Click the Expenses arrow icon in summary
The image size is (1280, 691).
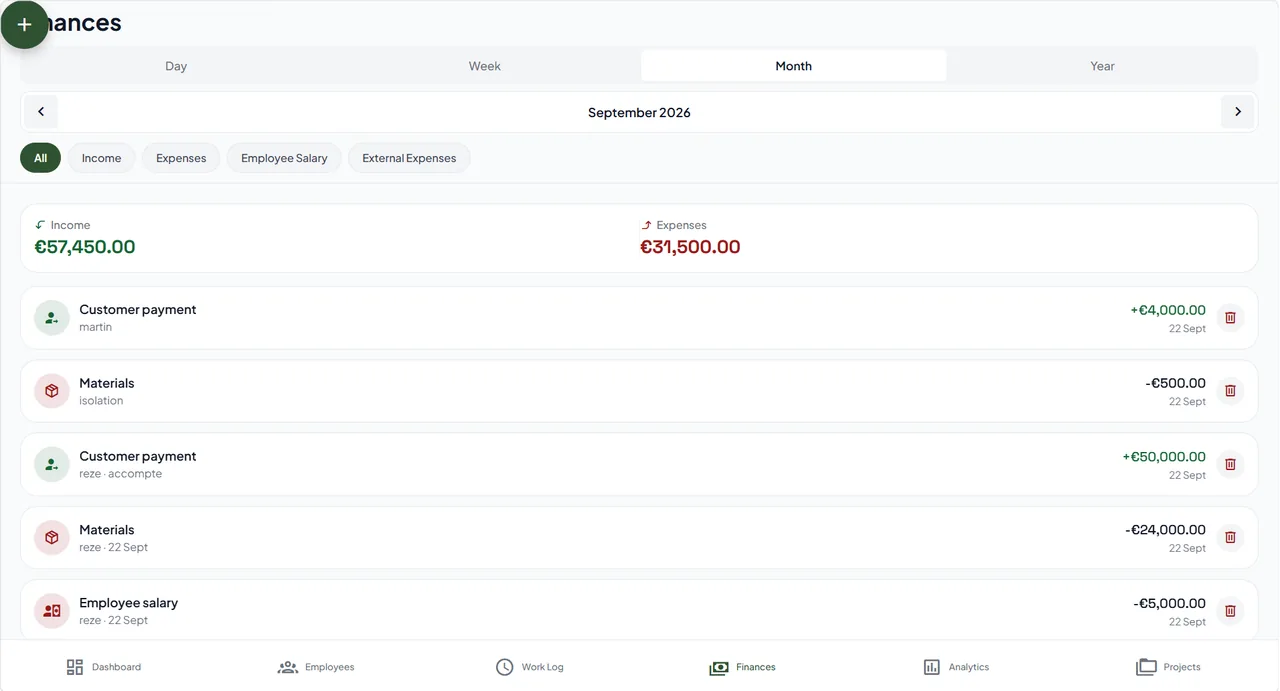[x=646, y=225]
